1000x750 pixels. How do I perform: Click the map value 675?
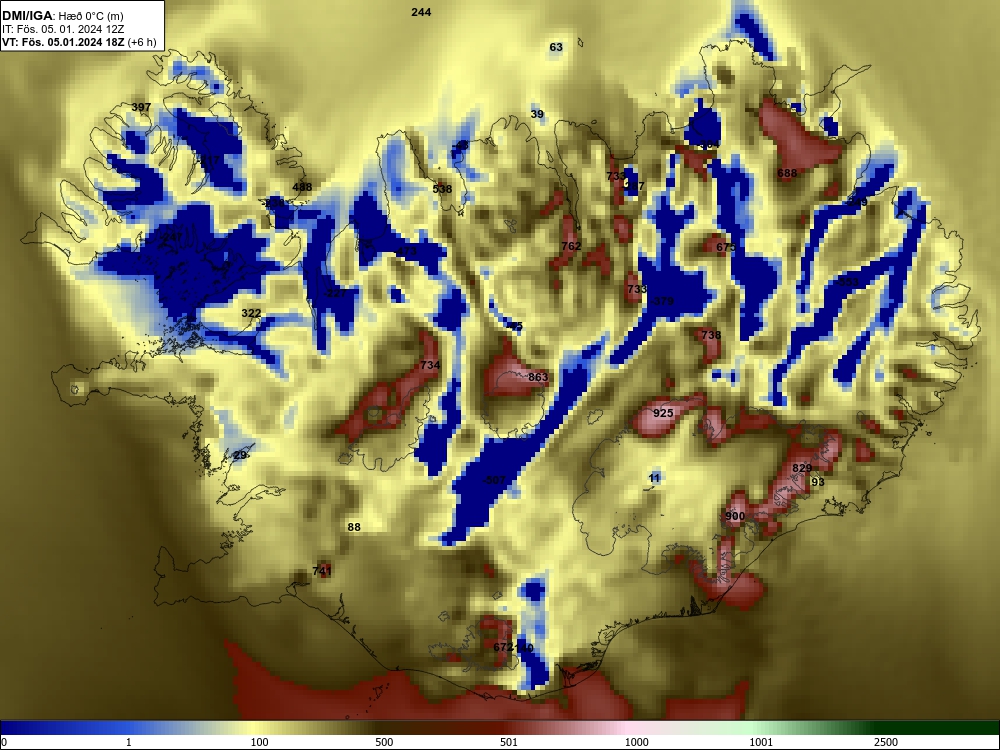click(x=726, y=247)
